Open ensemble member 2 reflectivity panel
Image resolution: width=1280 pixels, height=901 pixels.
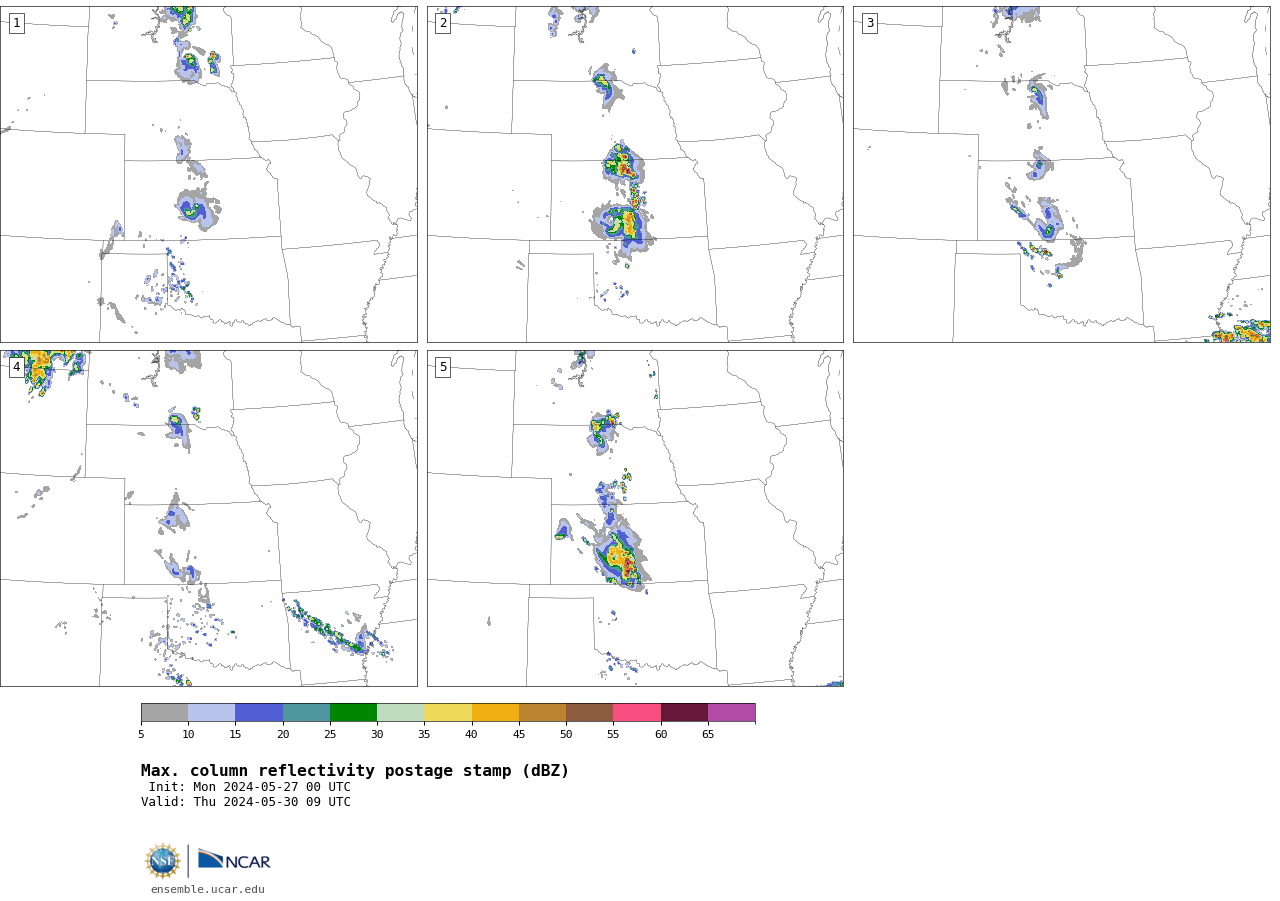[x=635, y=174]
